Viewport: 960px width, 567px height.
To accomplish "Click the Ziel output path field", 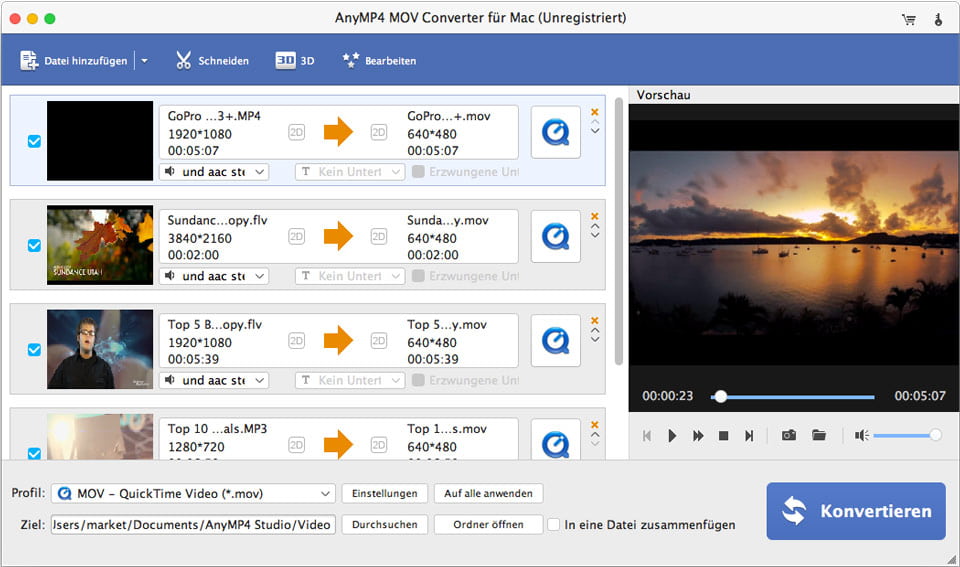I will pyautogui.click(x=193, y=525).
